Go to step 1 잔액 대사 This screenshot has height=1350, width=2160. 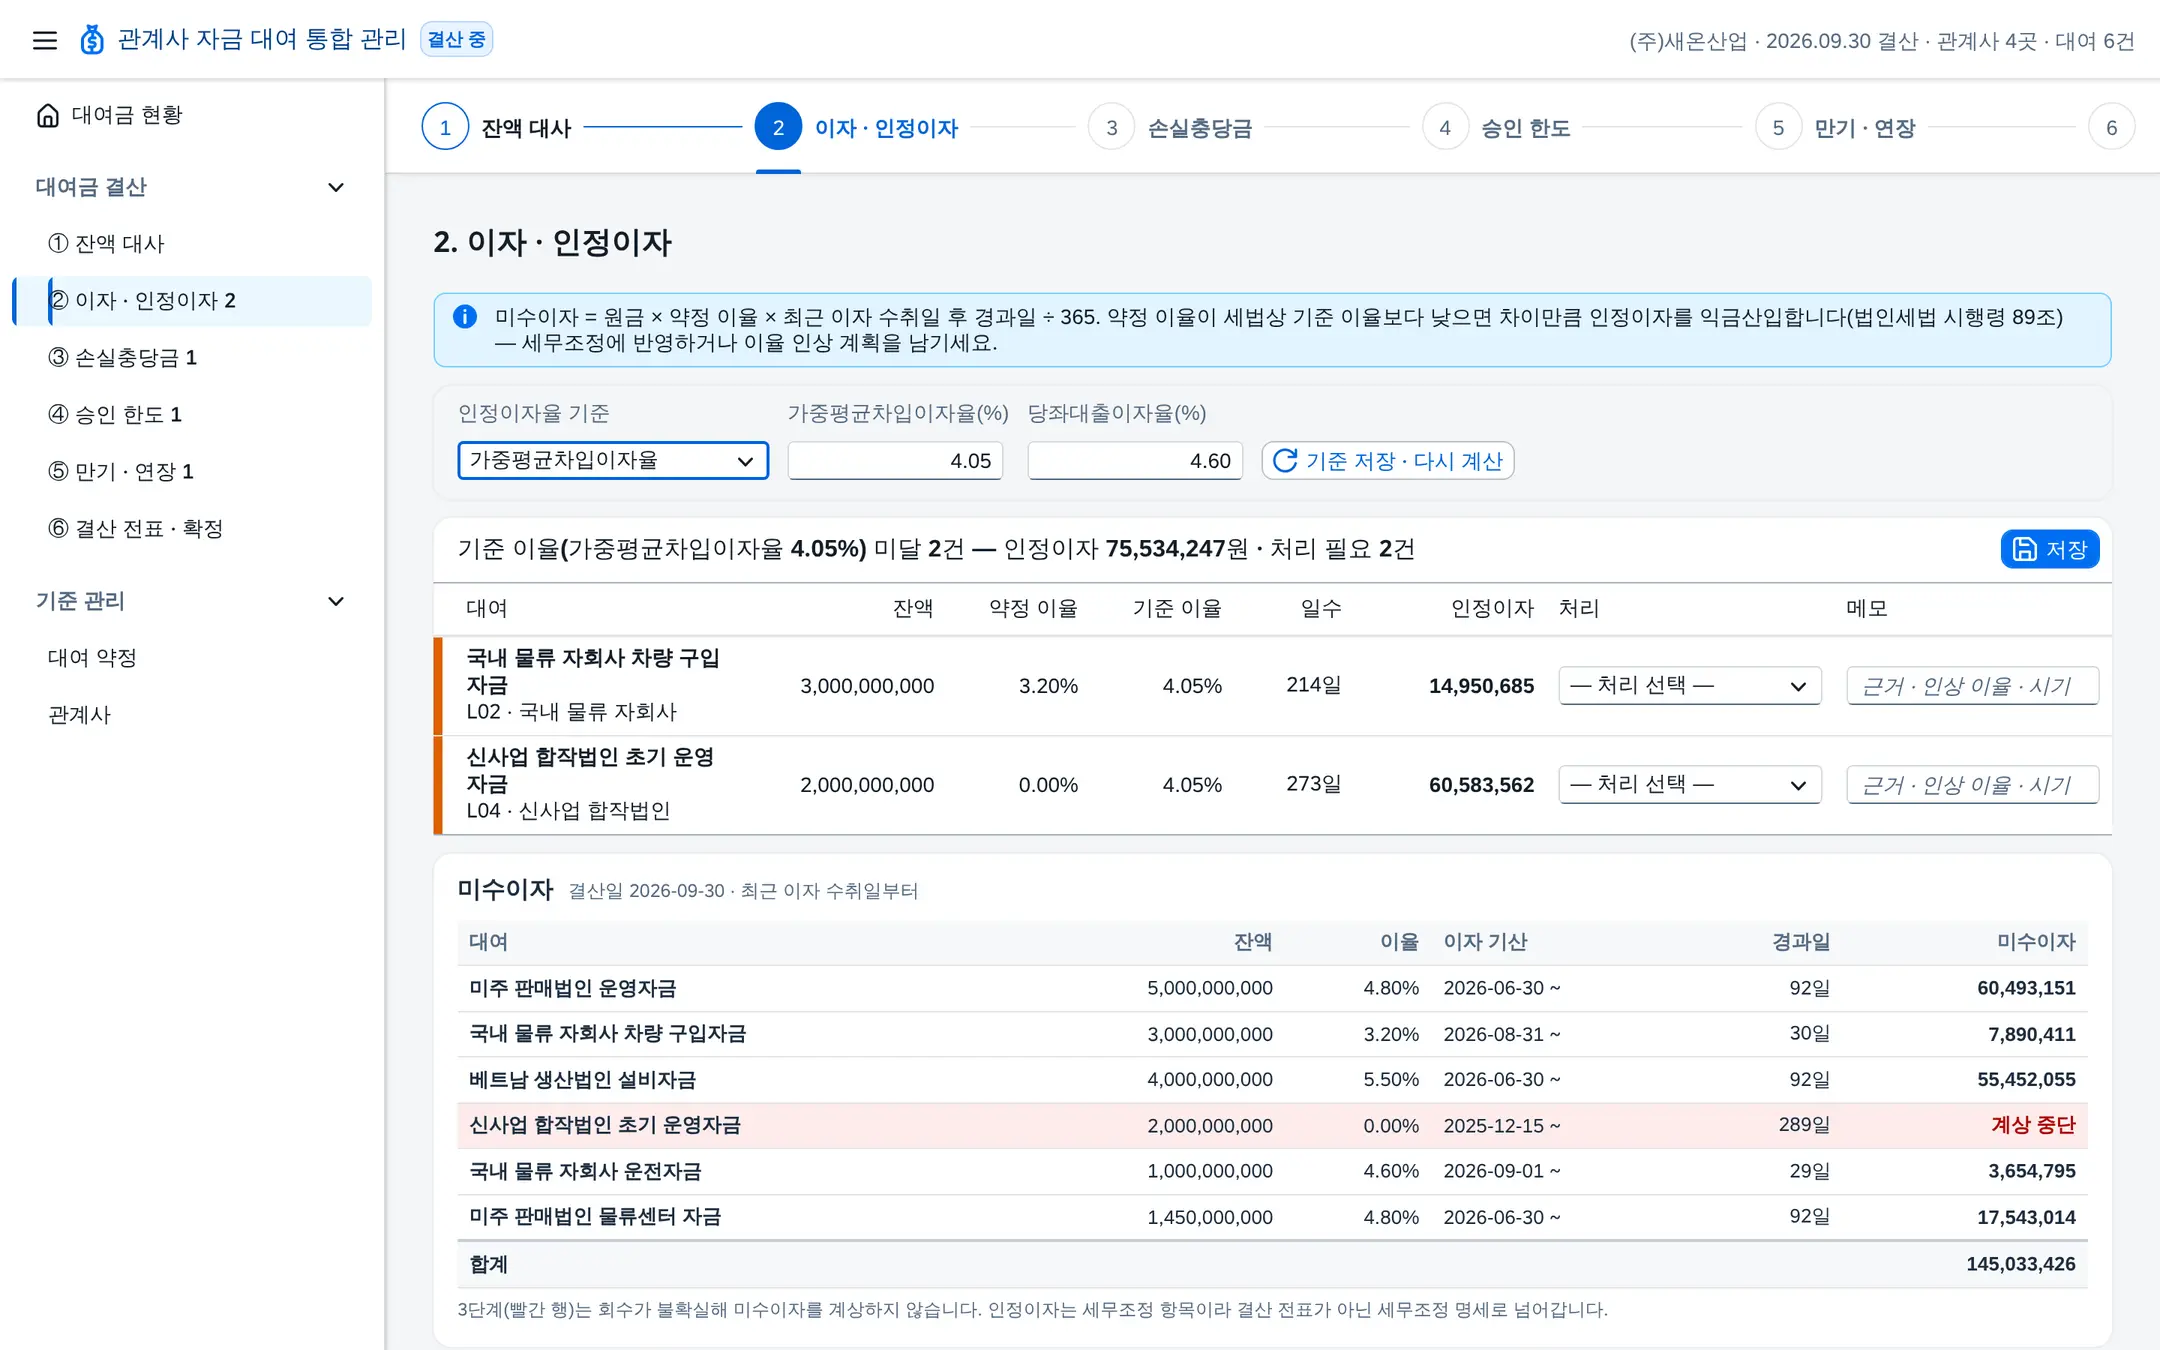tap(497, 128)
